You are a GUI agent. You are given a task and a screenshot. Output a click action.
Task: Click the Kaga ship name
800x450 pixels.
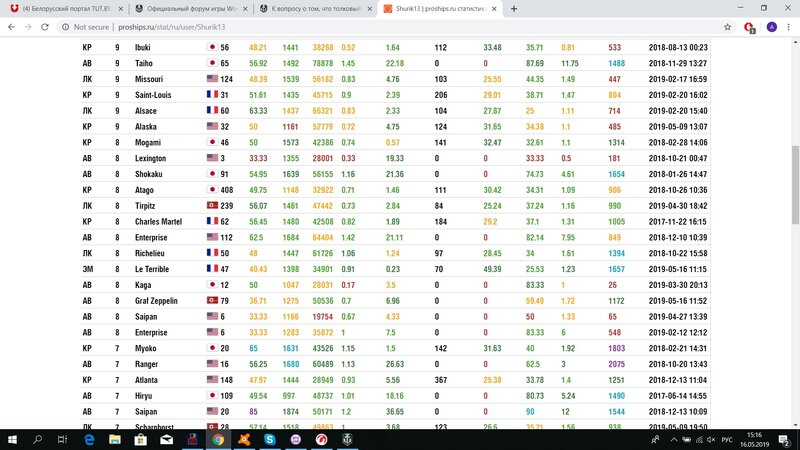(x=143, y=285)
